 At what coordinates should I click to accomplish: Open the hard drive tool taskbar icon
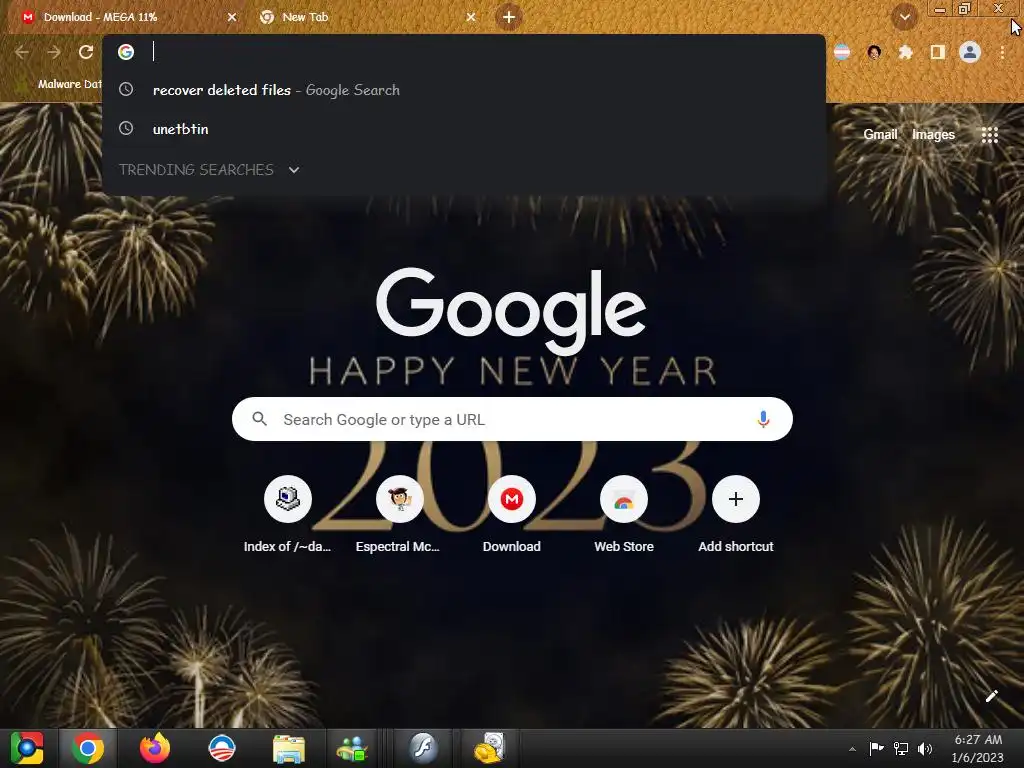click(x=490, y=748)
